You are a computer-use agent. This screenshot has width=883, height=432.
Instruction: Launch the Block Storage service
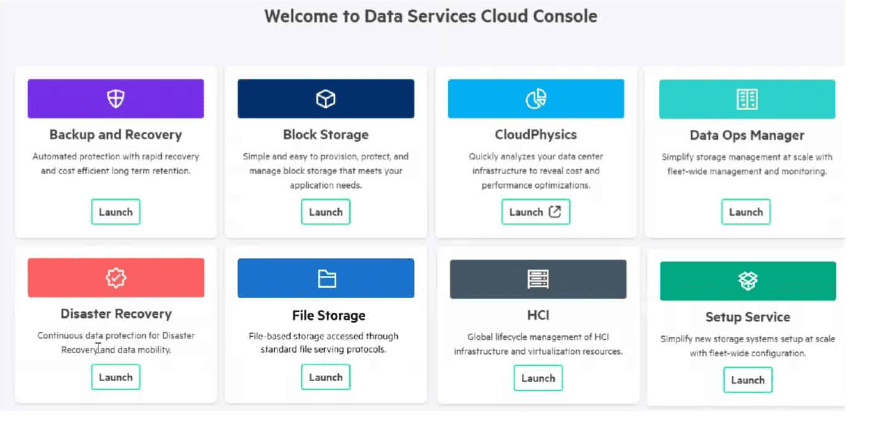pyautogui.click(x=325, y=212)
